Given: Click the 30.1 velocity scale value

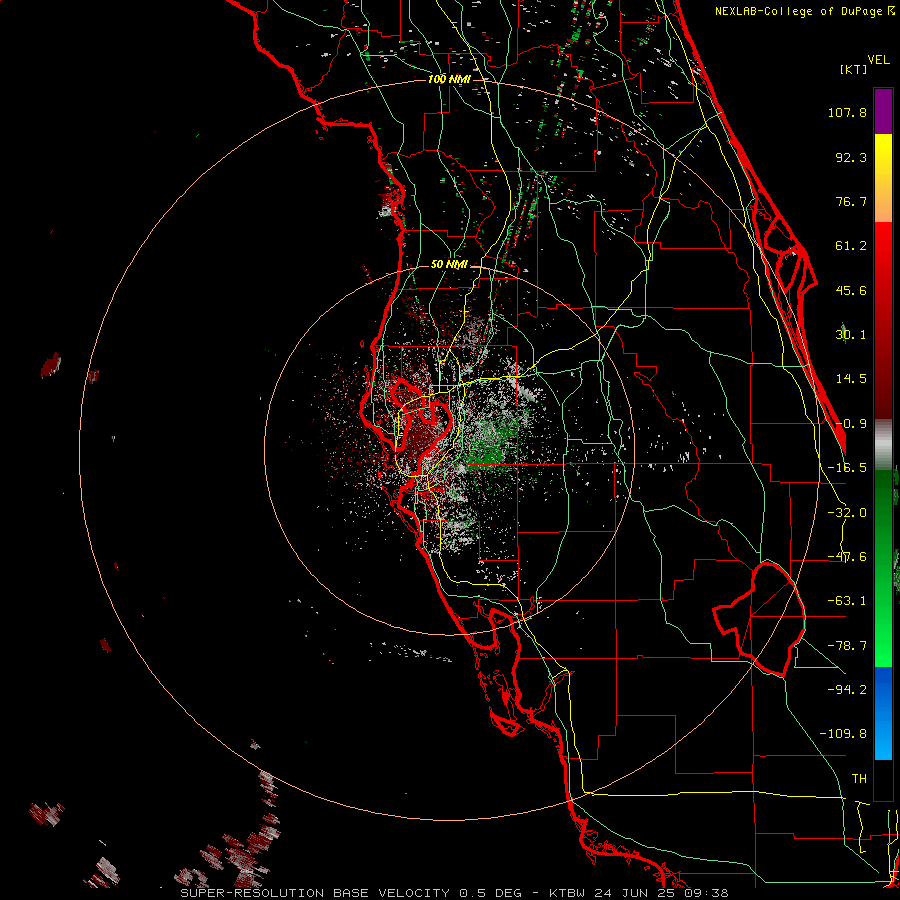Looking at the screenshot, I should pos(851,335).
